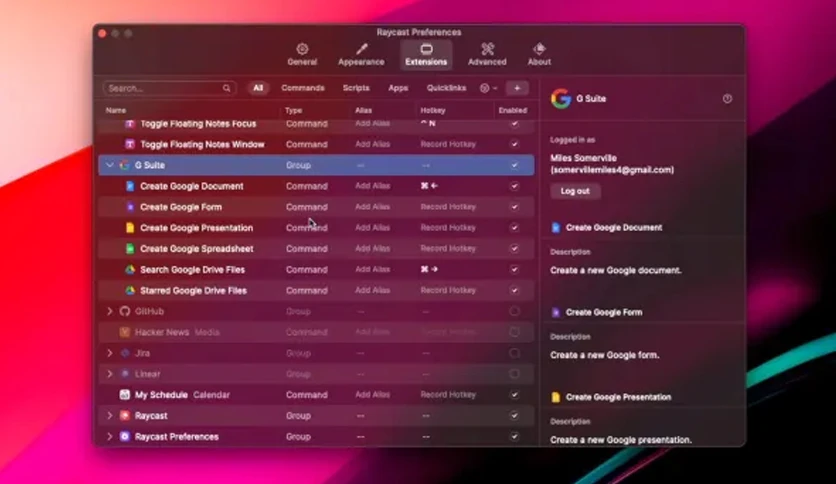Open help icon in G Suite panel
Screen dimensions: 836x484
pos(727,99)
